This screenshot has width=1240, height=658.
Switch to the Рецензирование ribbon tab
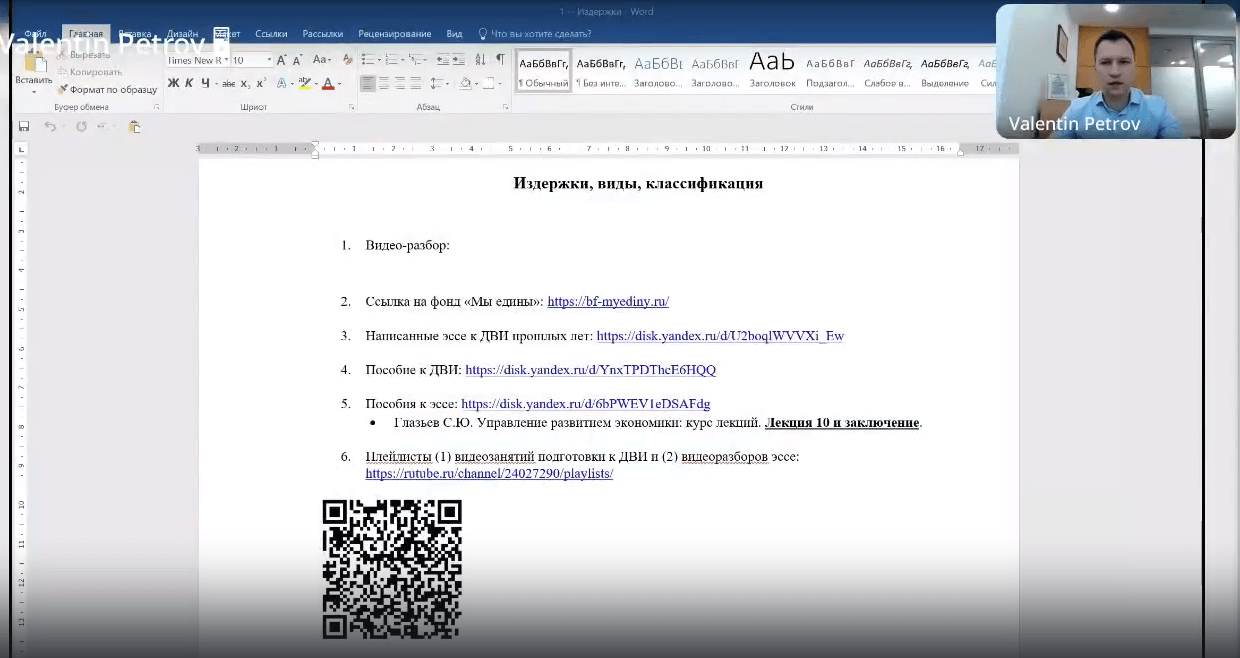(394, 34)
